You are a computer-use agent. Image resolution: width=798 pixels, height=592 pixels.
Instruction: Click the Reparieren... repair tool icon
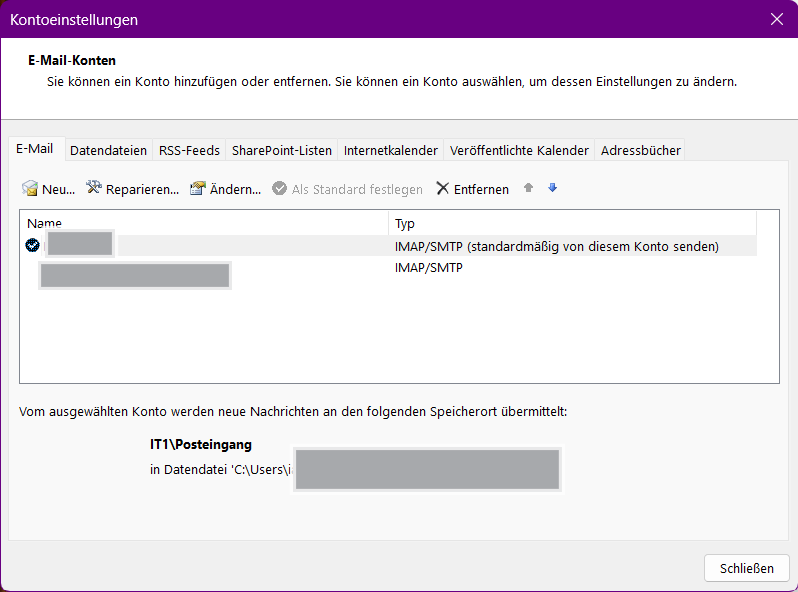pos(94,189)
